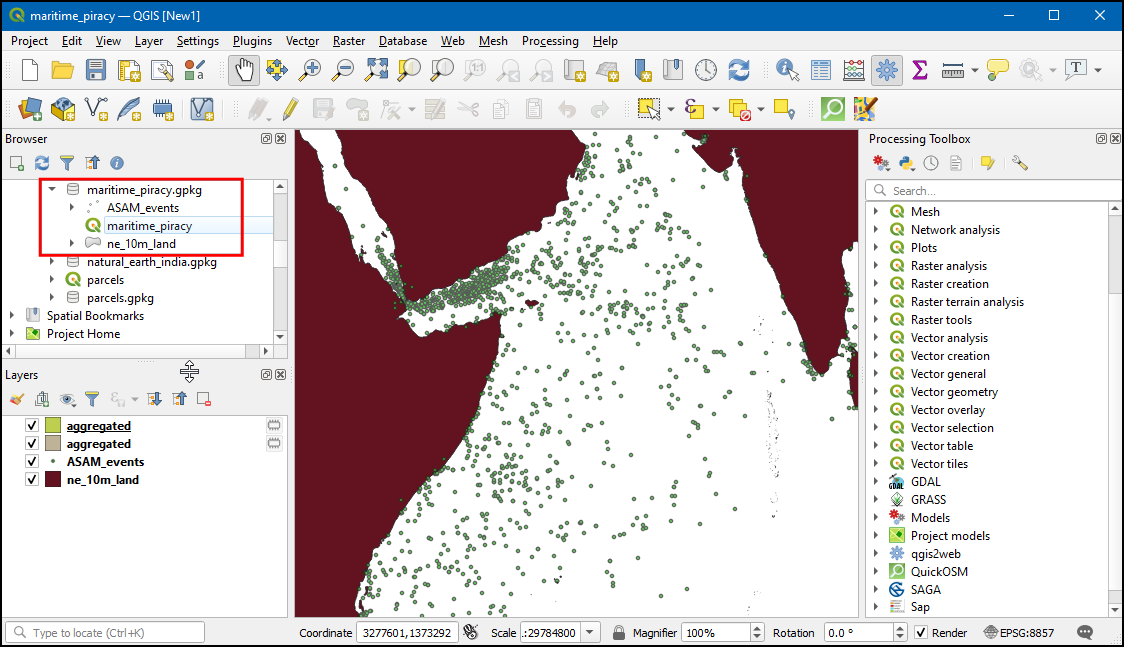Toggle the Render checkbox

(x=921, y=633)
